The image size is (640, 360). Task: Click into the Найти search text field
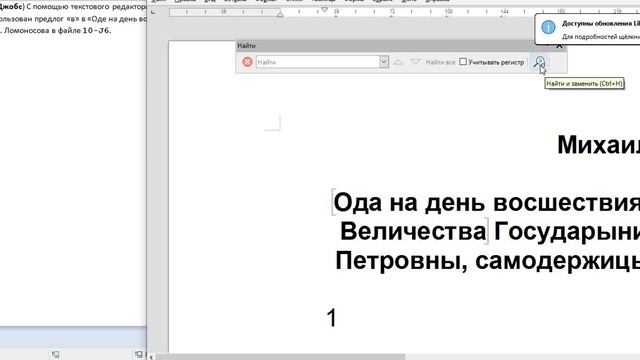(318, 62)
